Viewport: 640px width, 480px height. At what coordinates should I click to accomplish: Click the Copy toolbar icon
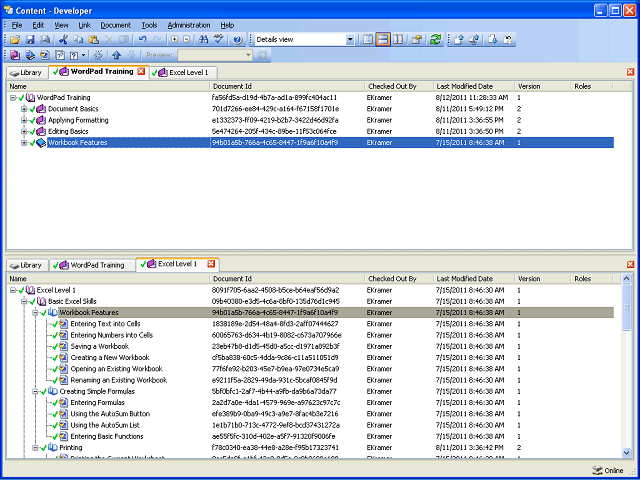coord(78,40)
